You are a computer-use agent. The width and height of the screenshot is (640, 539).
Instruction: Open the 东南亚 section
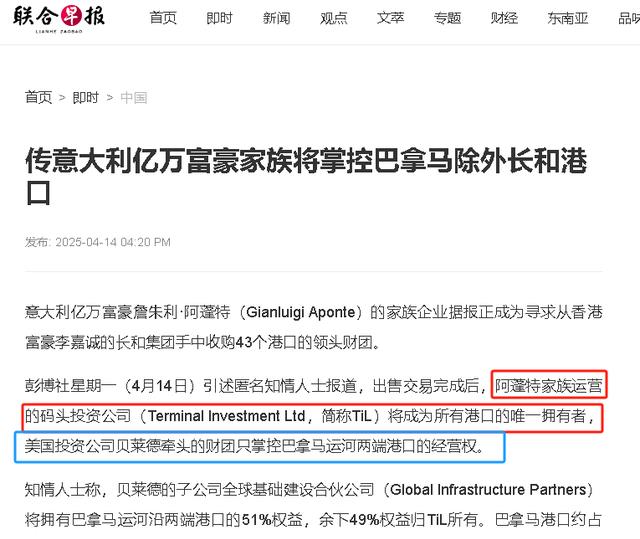[568, 18]
